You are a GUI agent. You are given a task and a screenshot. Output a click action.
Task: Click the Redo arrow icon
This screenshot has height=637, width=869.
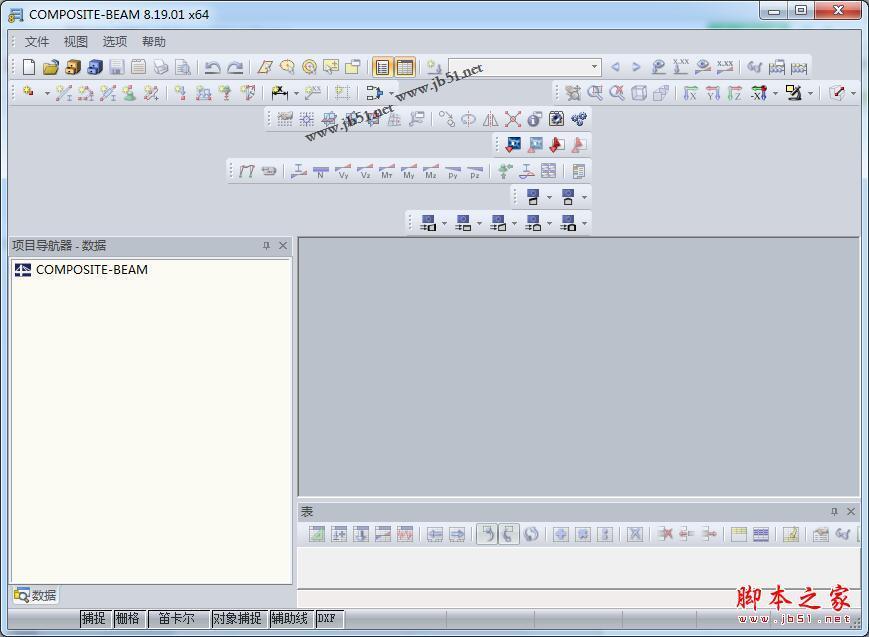[235, 68]
